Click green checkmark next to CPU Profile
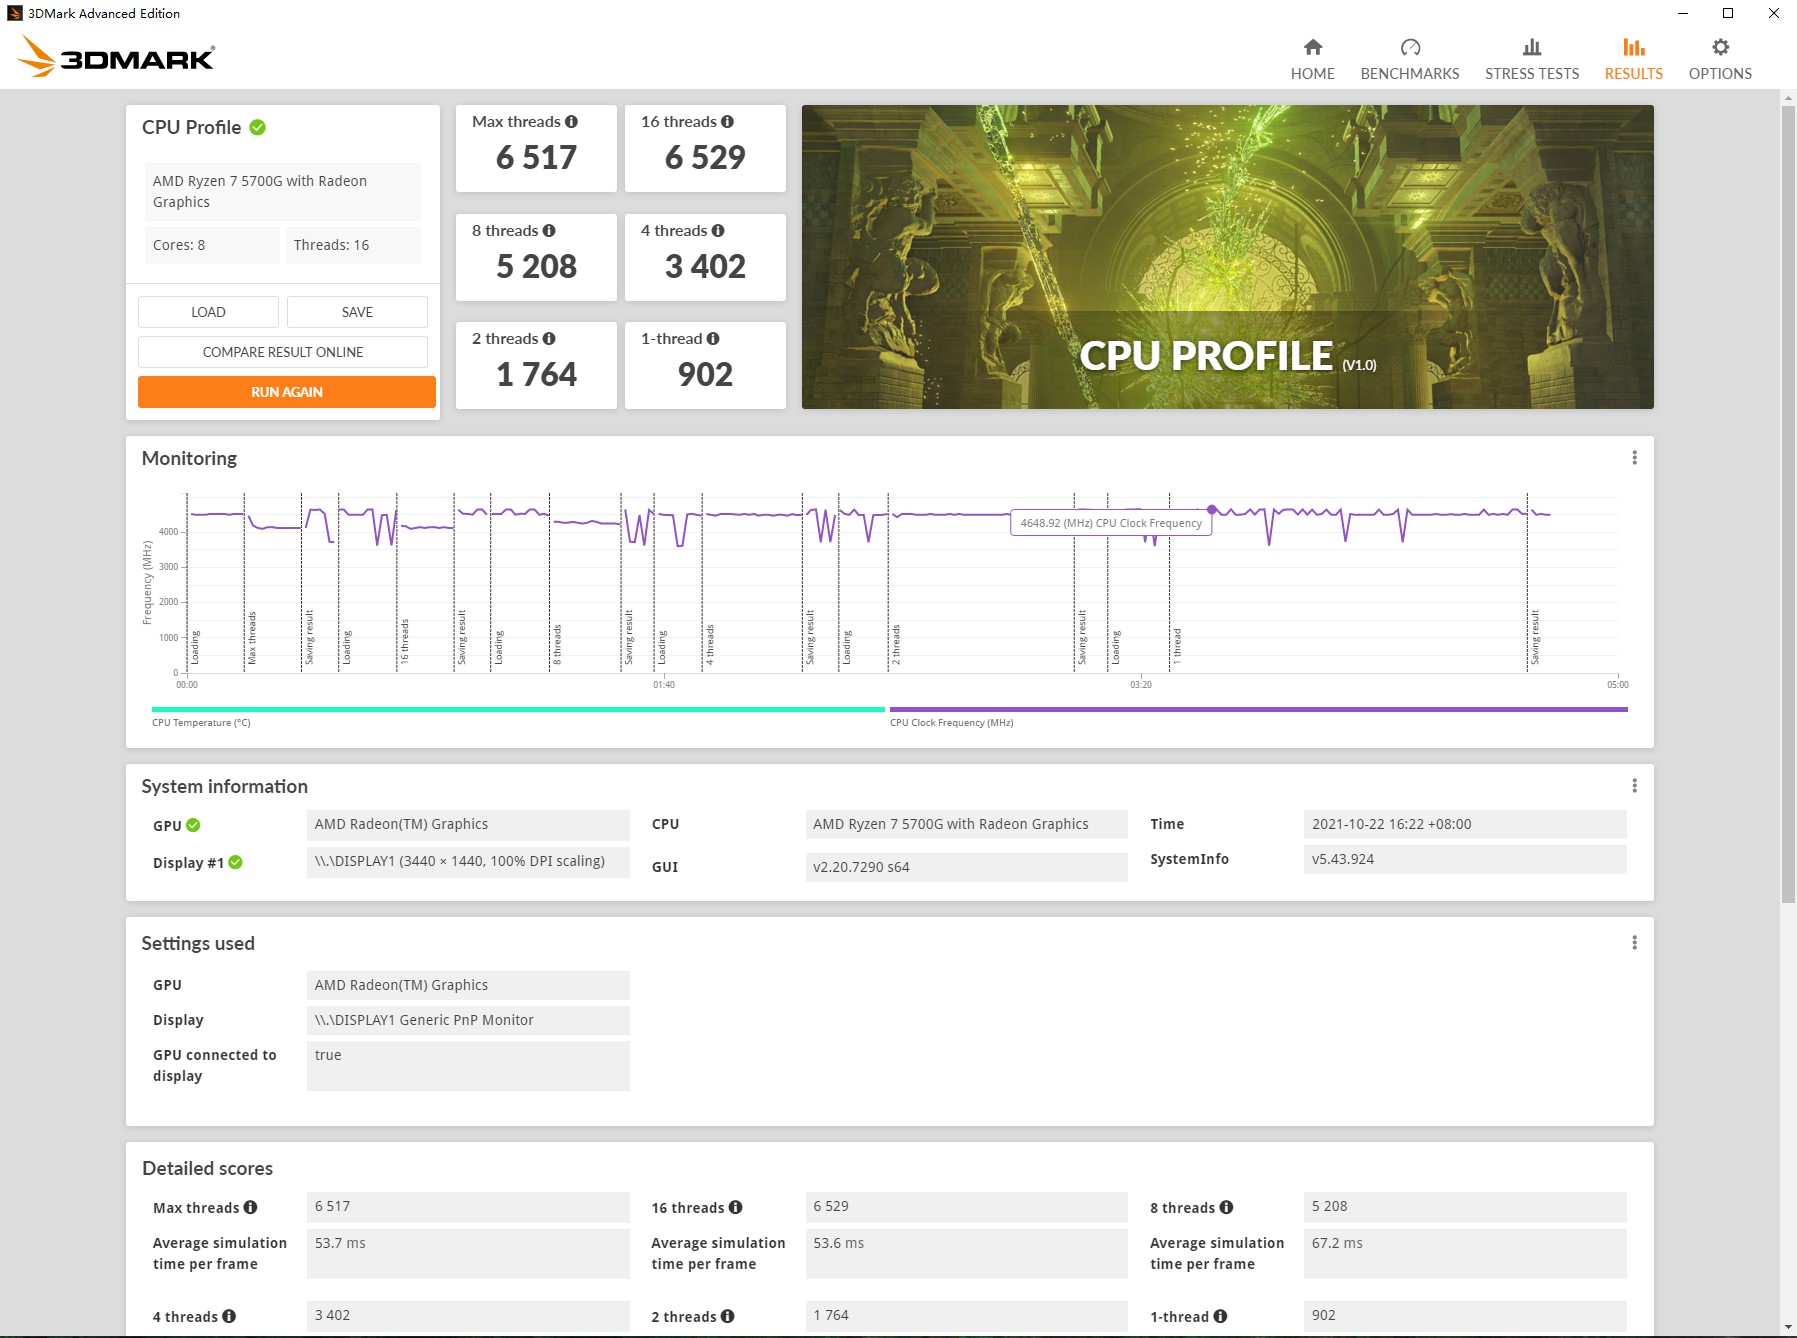The image size is (1797, 1338). tap(257, 127)
